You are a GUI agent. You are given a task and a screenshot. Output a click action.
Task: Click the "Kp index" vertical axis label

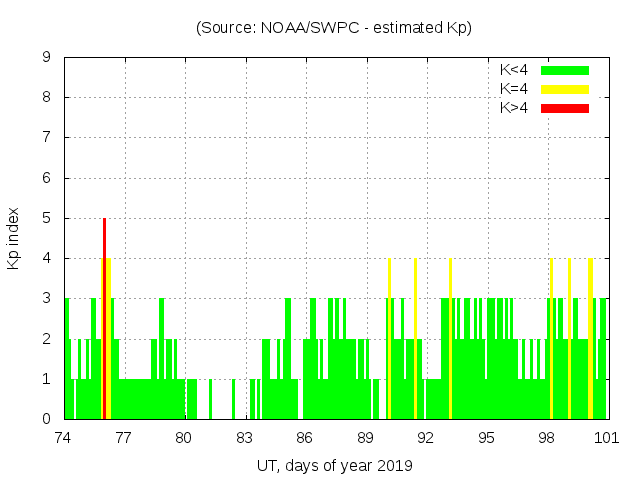click(x=14, y=238)
